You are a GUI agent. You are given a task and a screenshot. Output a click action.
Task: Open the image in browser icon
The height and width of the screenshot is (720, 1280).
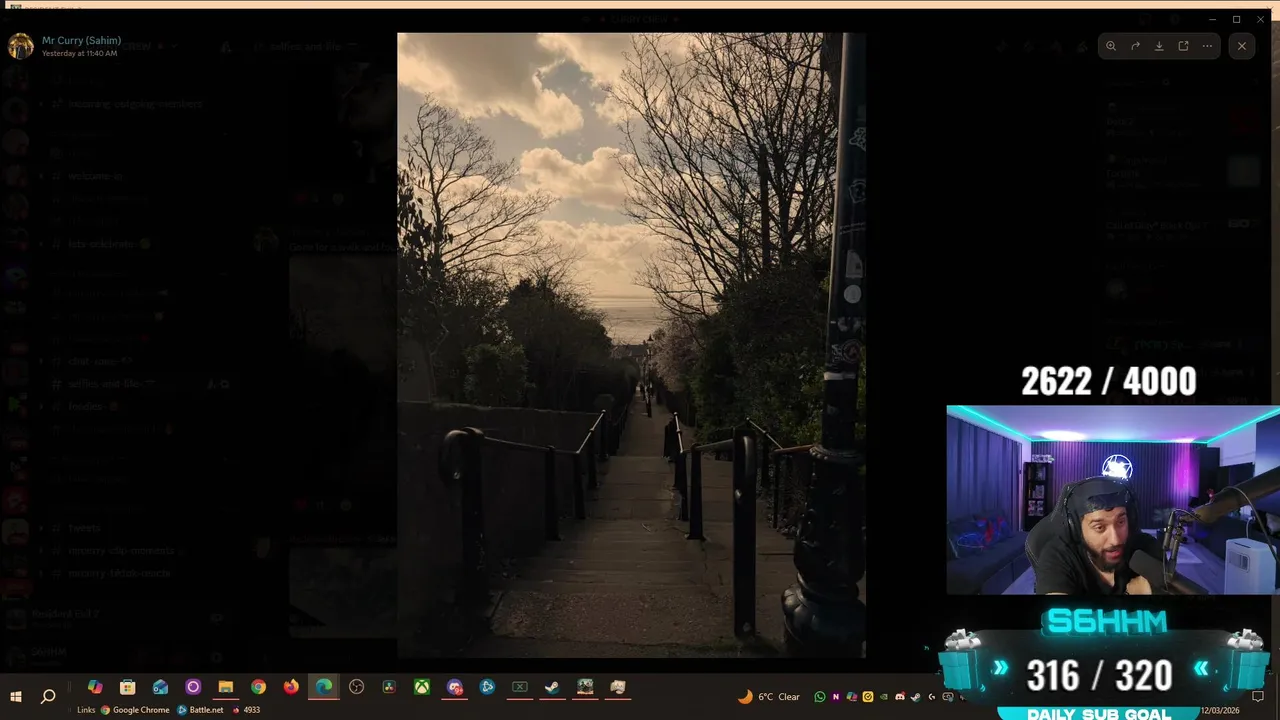[x=1183, y=46]
